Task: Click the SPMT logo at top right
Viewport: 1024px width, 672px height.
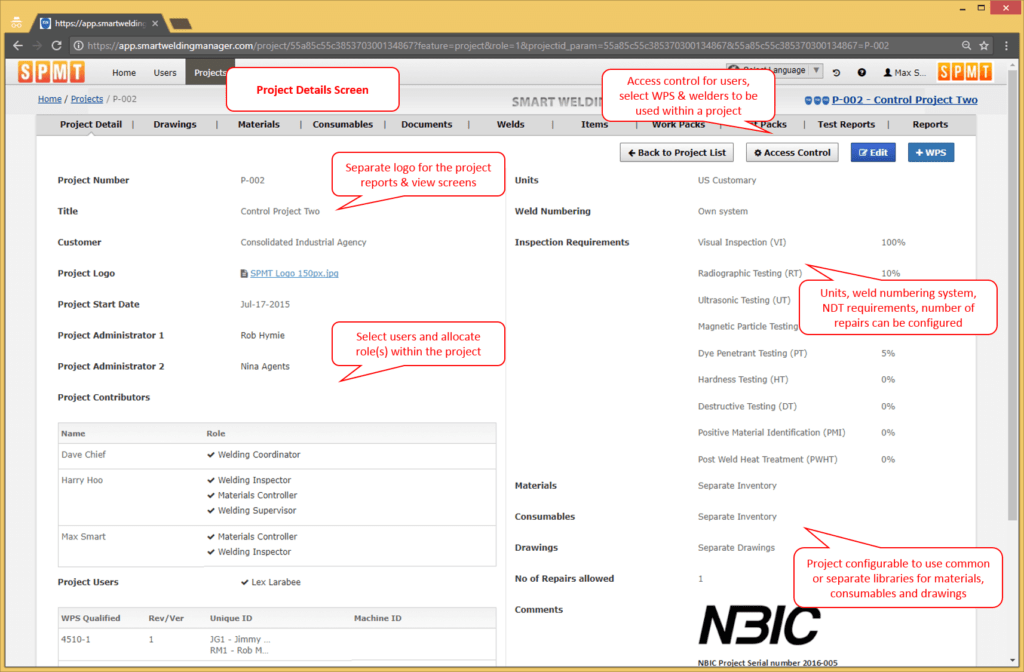Action: [x=965, y=72]
